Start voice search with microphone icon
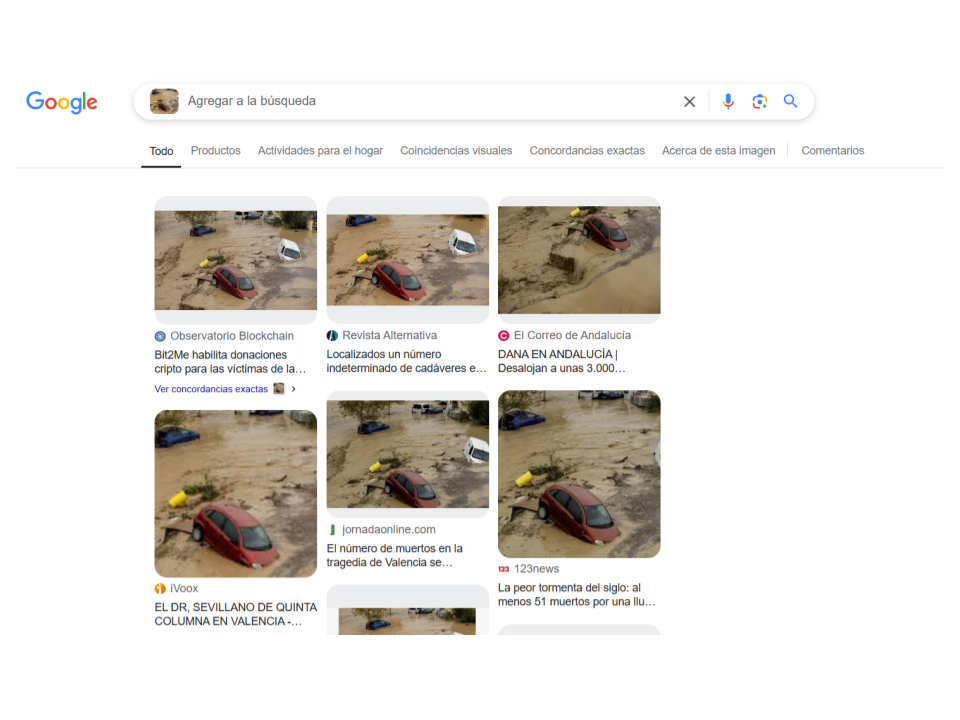The width and height of the screenshot is (960, 720). (x=728, y=102)
